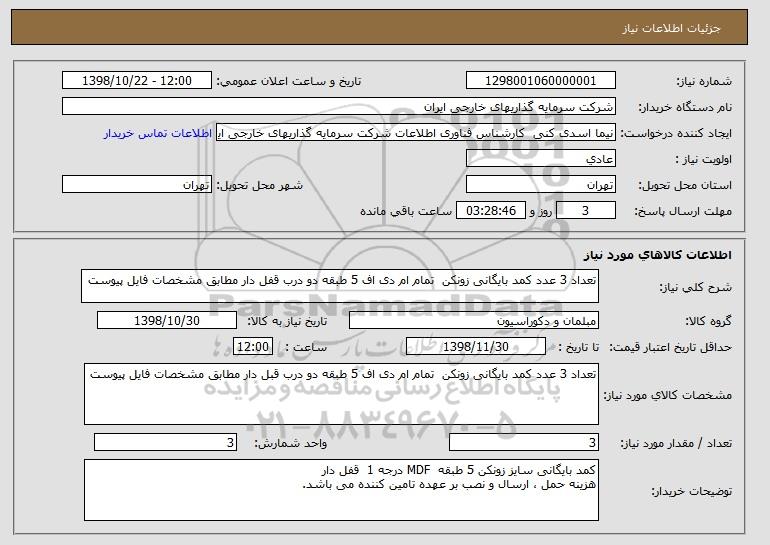Click the label 'واحد شمارش:'

tap(290, 443)
